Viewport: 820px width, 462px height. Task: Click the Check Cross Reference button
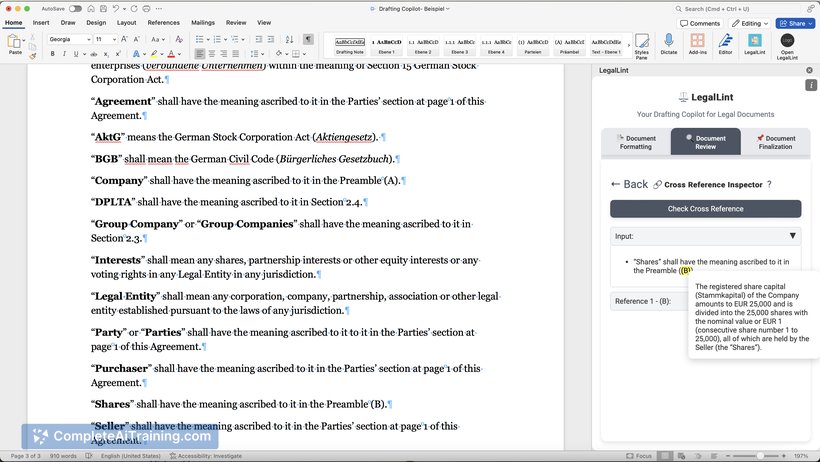point(705,209)
